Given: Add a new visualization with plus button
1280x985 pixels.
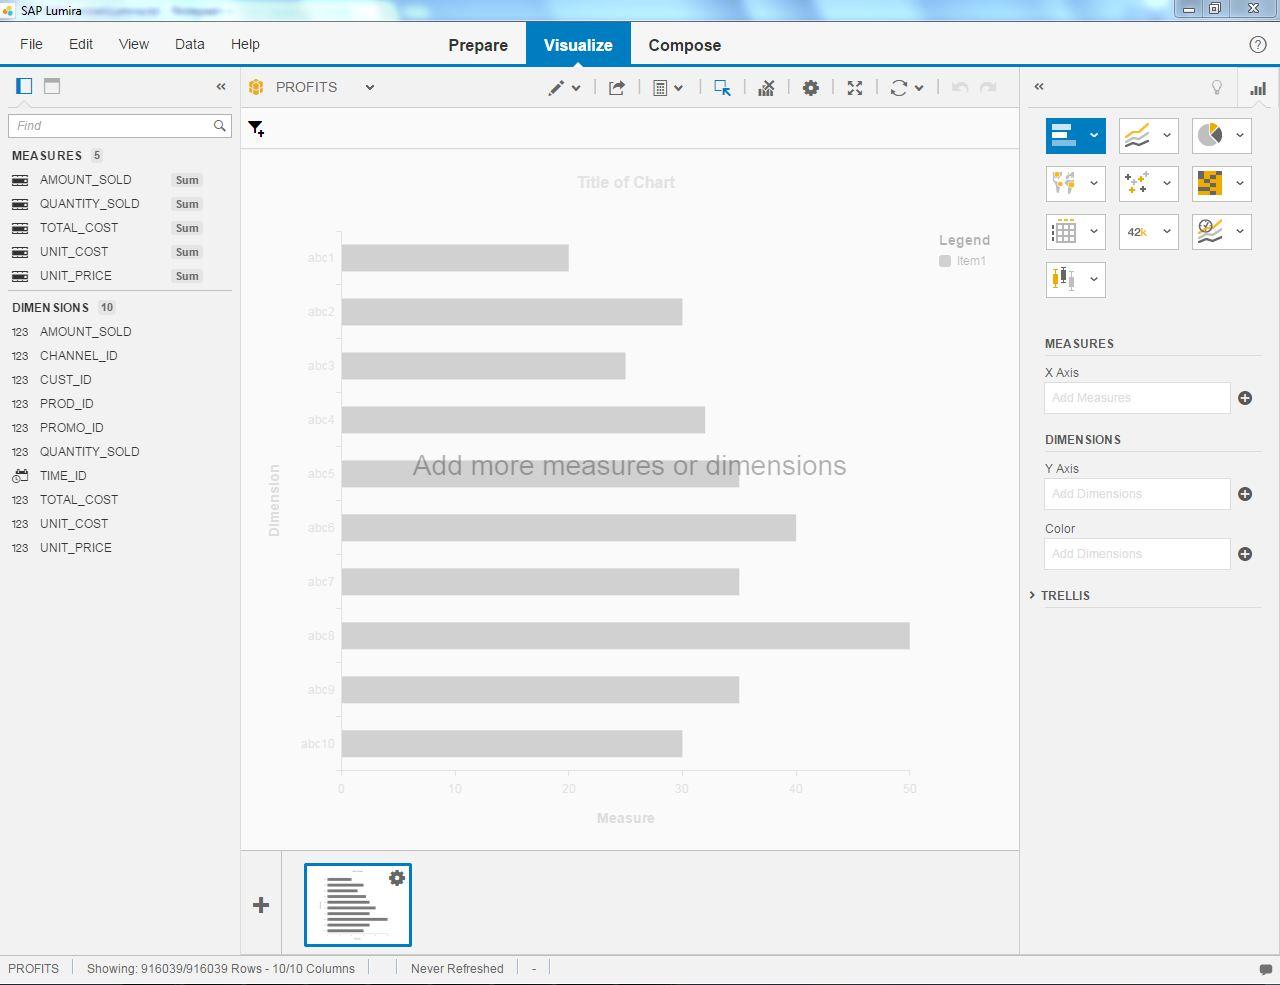Looking at the screenshot, I should point(261,905).
